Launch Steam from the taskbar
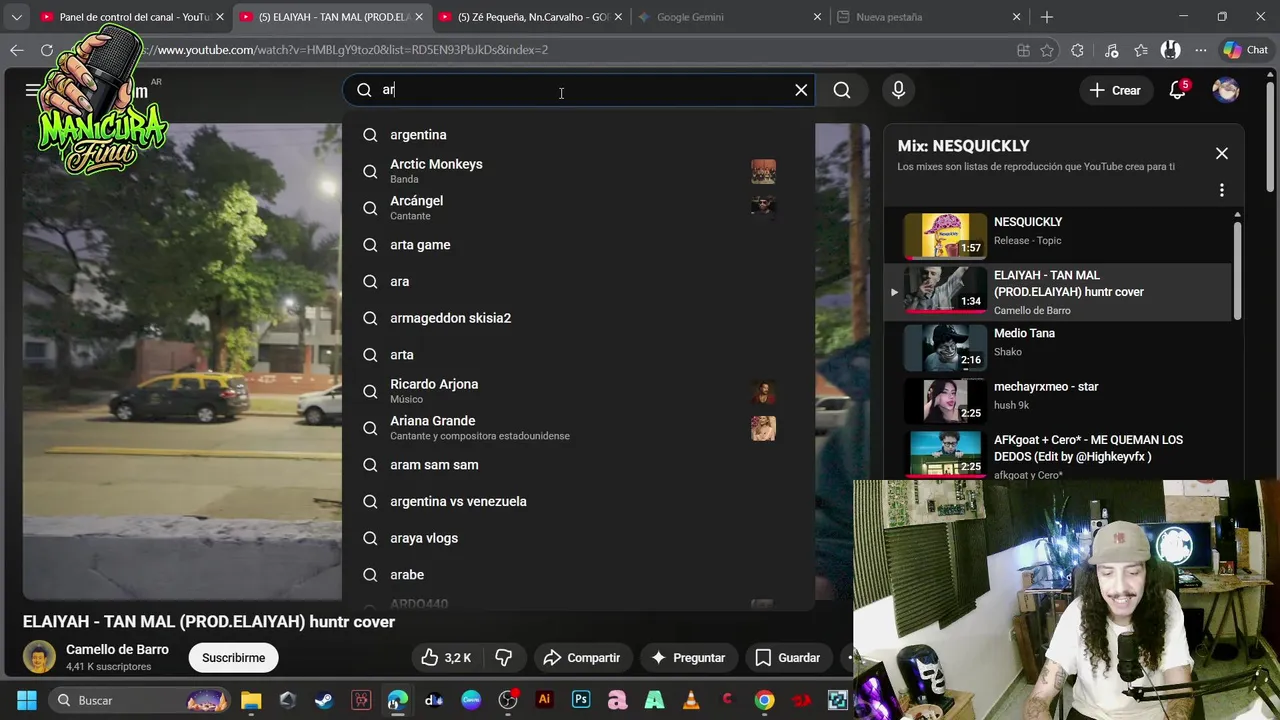 pos(324,700)
